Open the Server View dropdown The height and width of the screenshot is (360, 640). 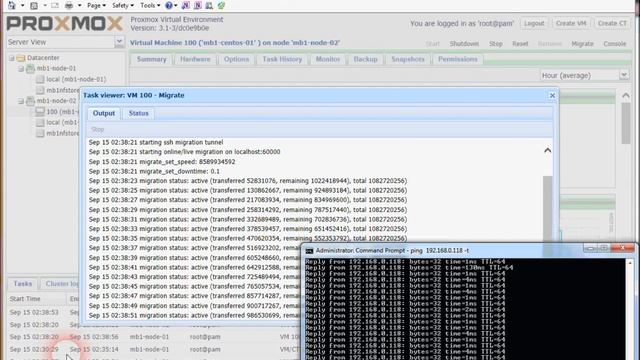coord(119,42)
